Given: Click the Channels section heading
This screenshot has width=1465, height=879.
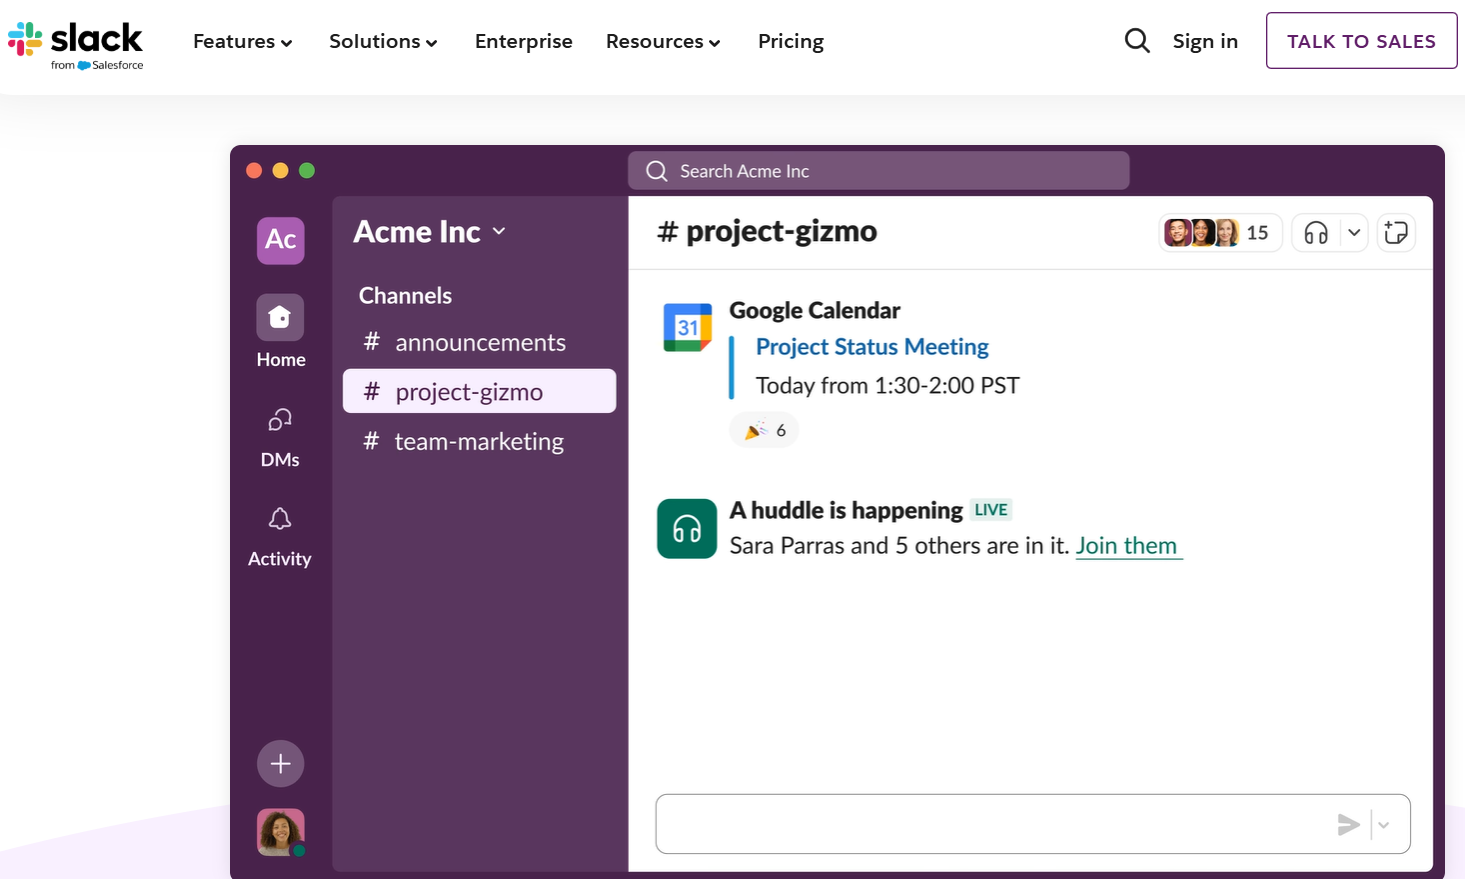Looking at the screenshot, I should click(x=405, y=296).
